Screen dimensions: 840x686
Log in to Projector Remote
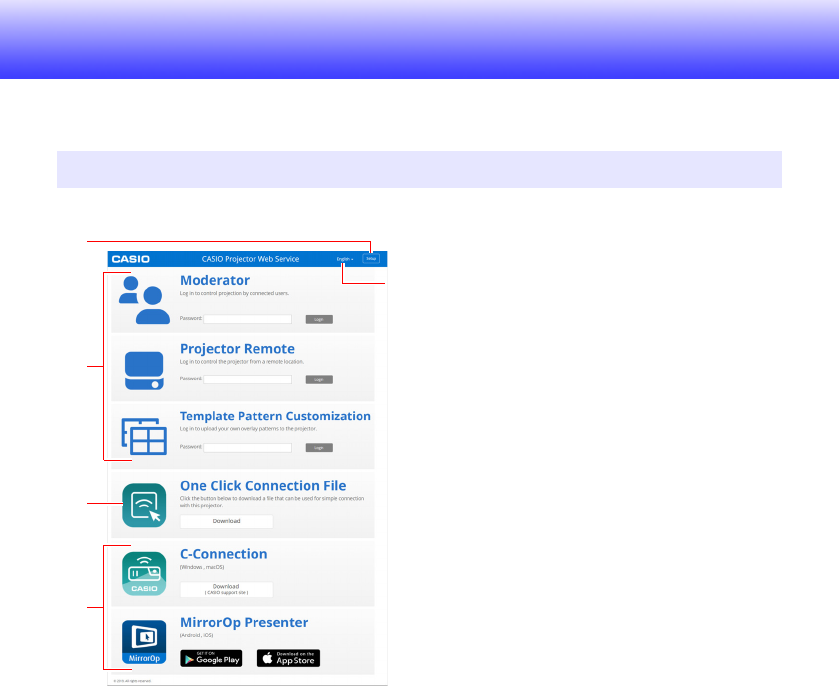pos(319,379)
